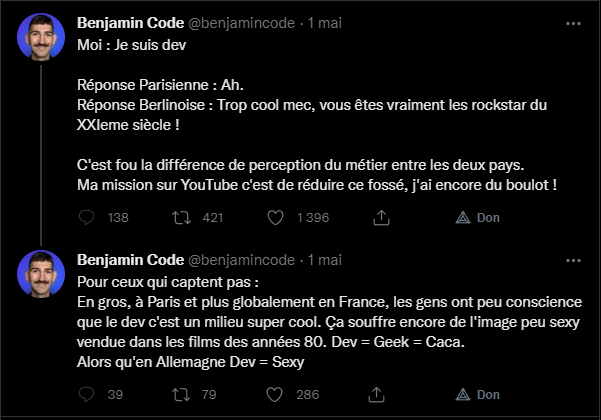Screen dimensions: 601x420
Task: Open second tweet's 1 mai timestamp
Action: (x=325, y=260)
